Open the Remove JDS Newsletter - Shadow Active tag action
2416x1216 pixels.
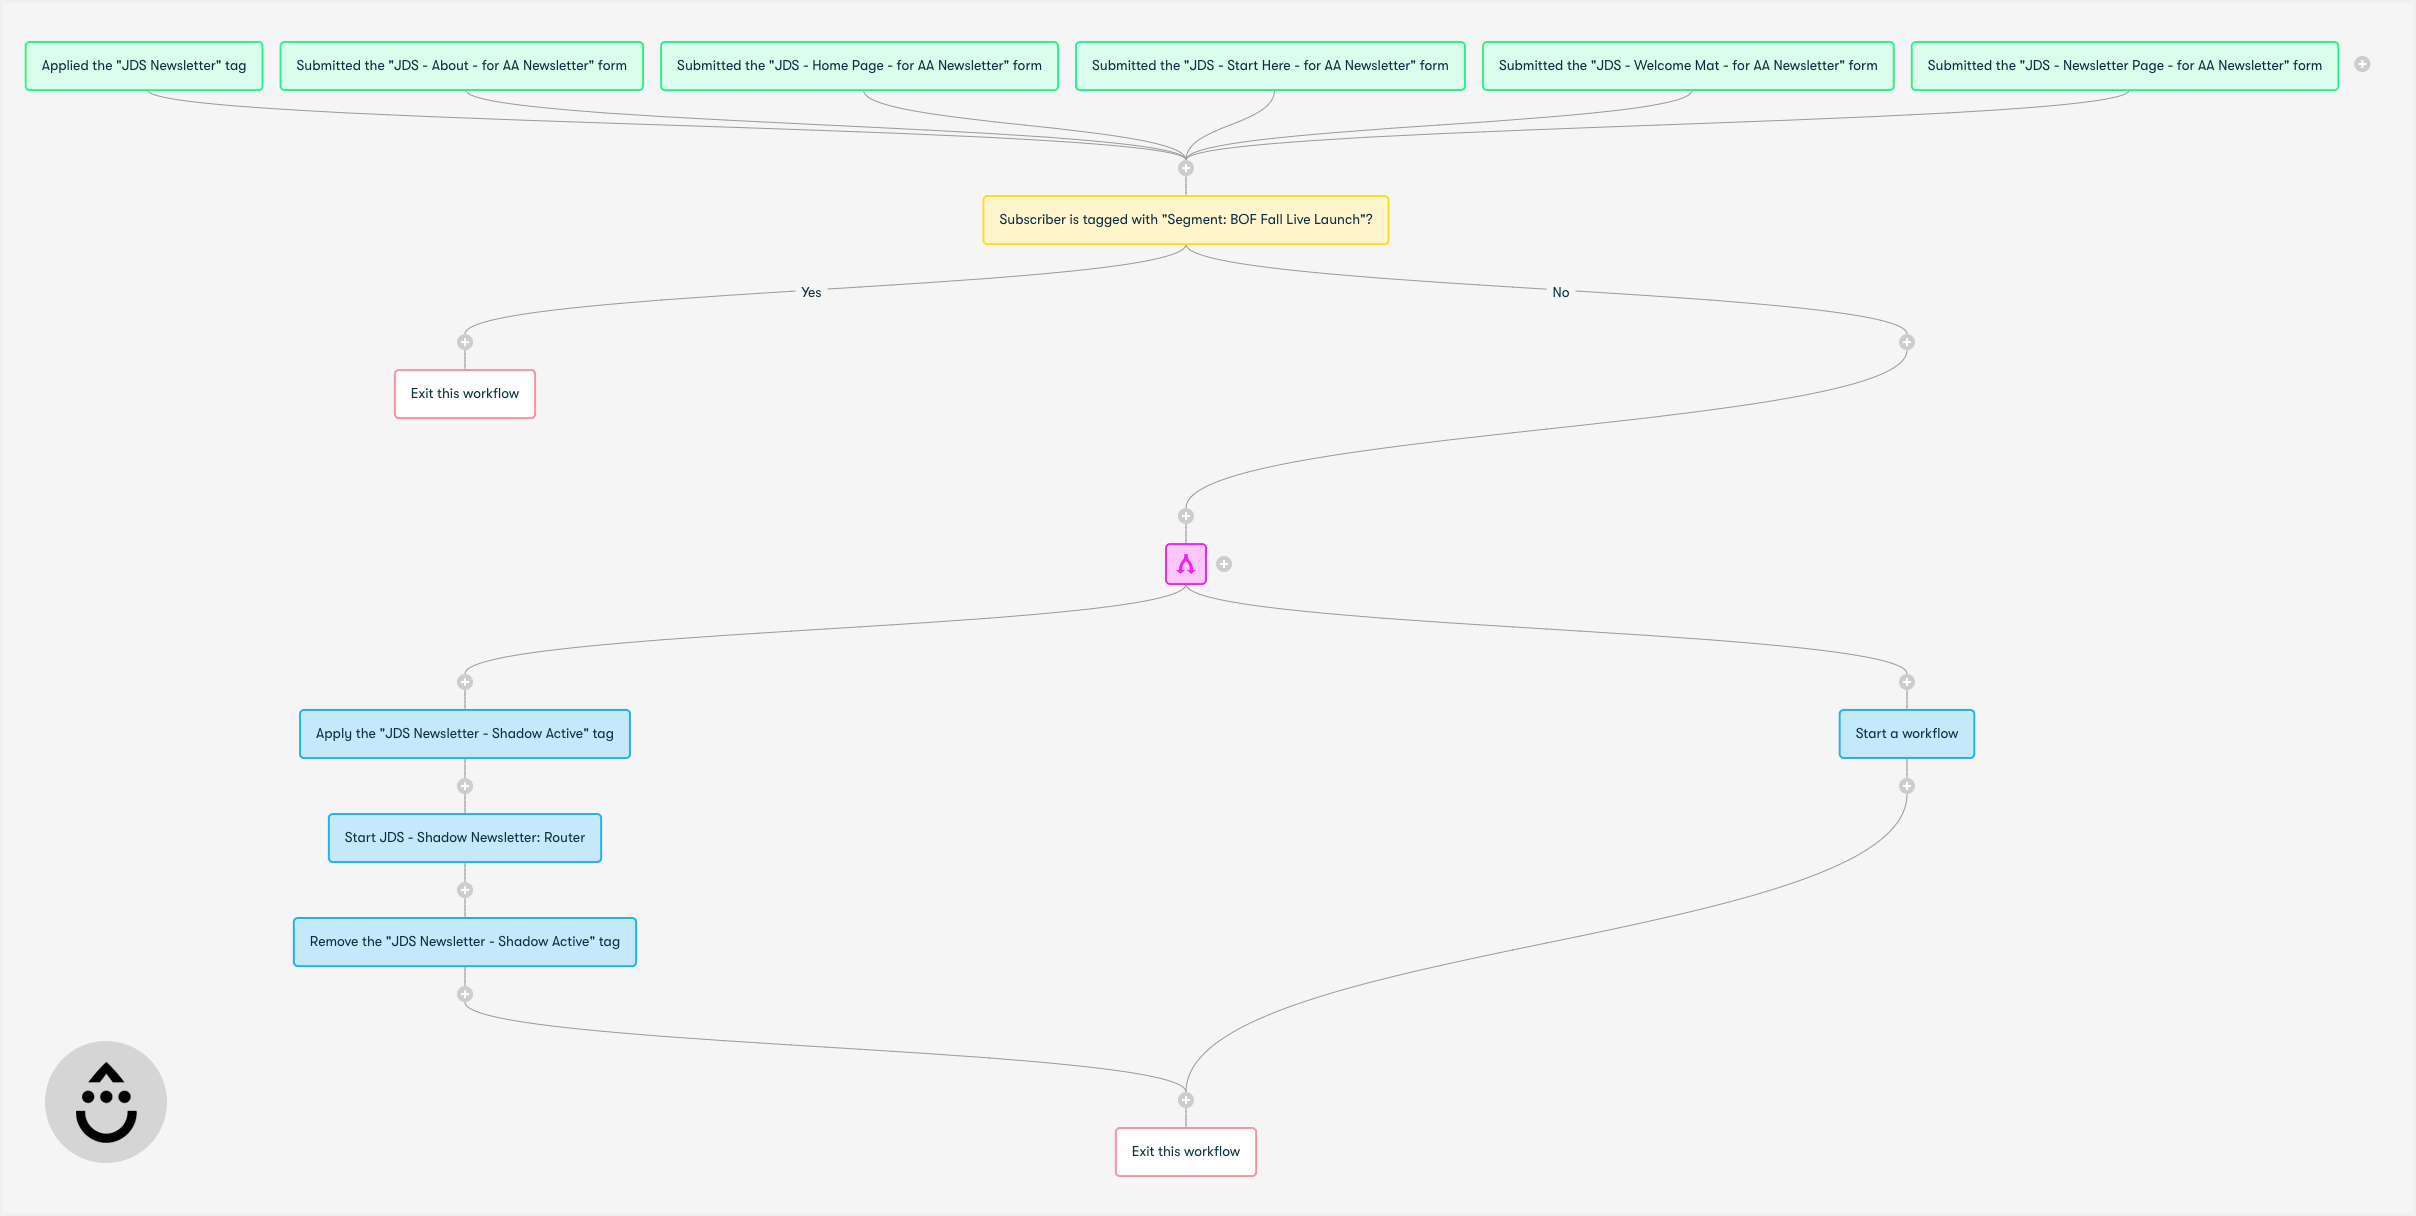click(464, 941)
